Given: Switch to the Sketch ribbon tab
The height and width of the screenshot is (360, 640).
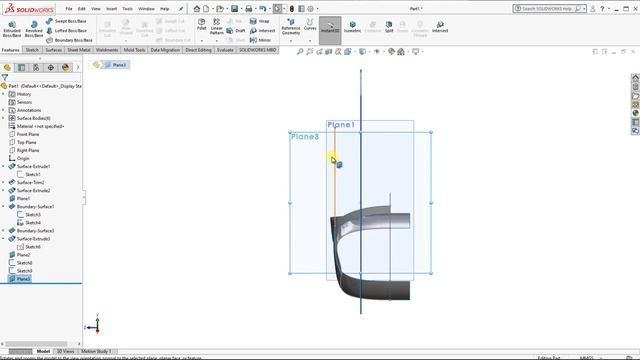Looking at the screenshot, I should (x=32, y=50).
